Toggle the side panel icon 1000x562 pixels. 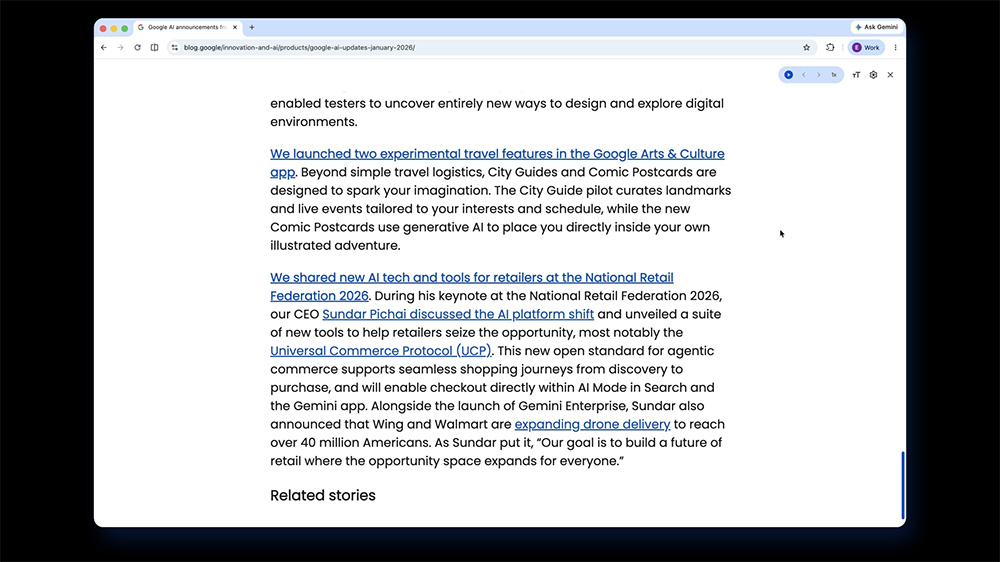(x=154, y=47)
